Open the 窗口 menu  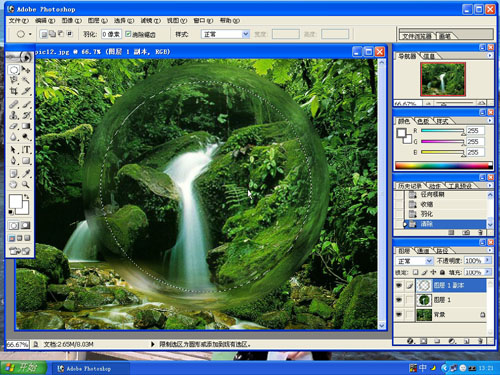tap(203, 21)
